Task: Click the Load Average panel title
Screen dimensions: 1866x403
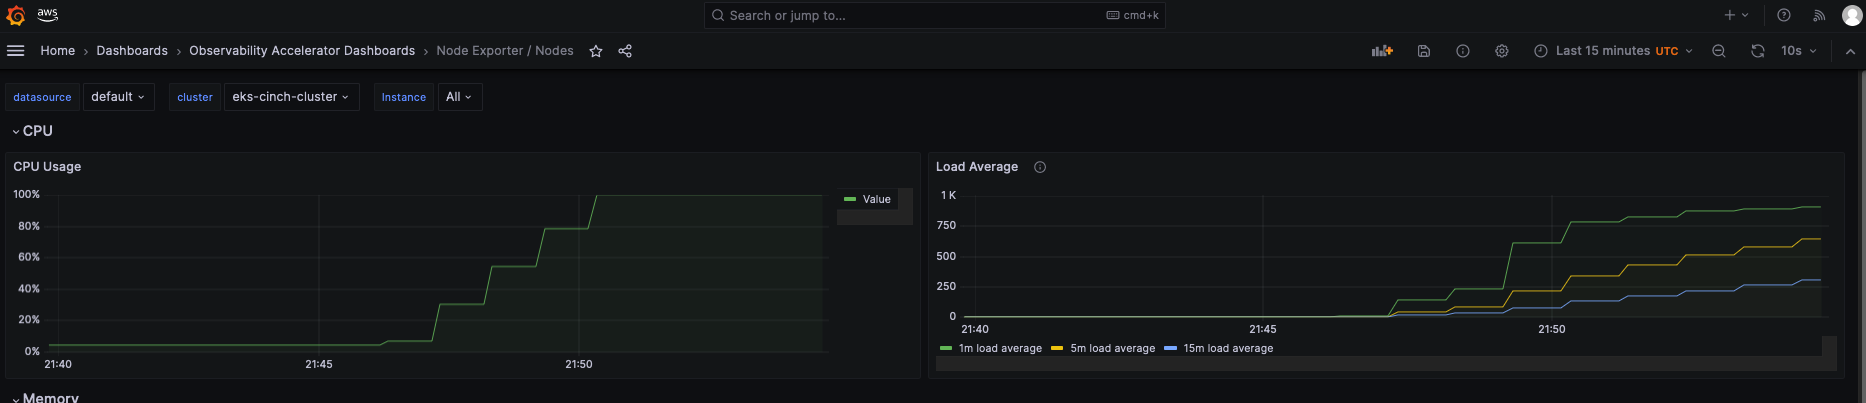Action: coord(977,167)
